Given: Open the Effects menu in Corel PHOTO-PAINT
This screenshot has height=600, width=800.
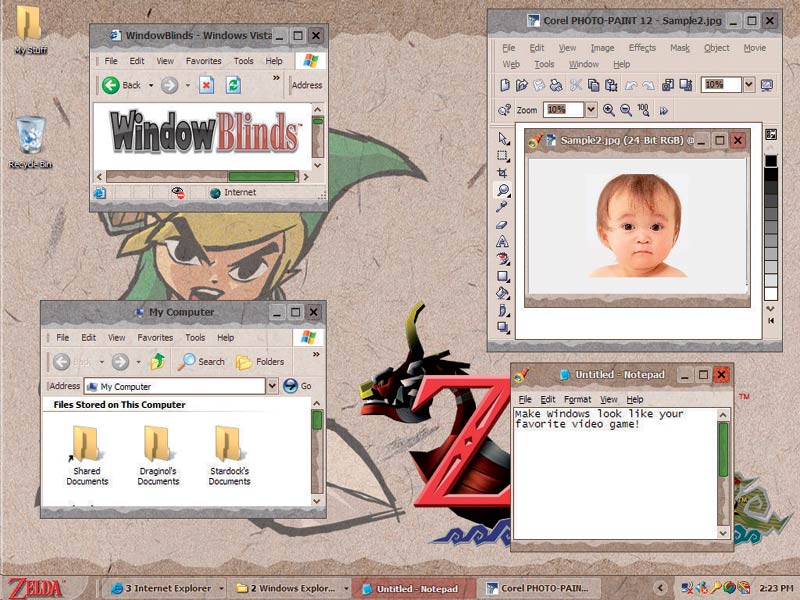Looking at the screenshot, I should pyautogui.click(x=642, y=48).
